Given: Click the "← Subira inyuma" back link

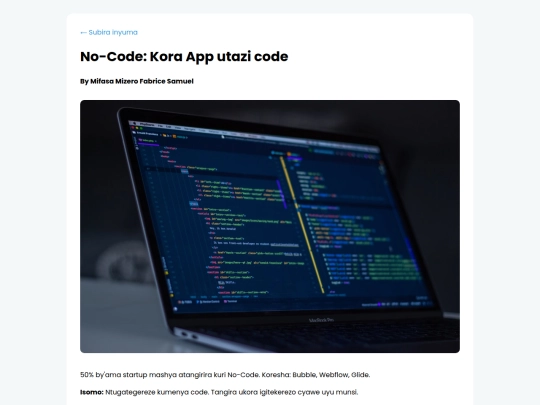Looking at the screenshot, I should [x=109, y=32].
